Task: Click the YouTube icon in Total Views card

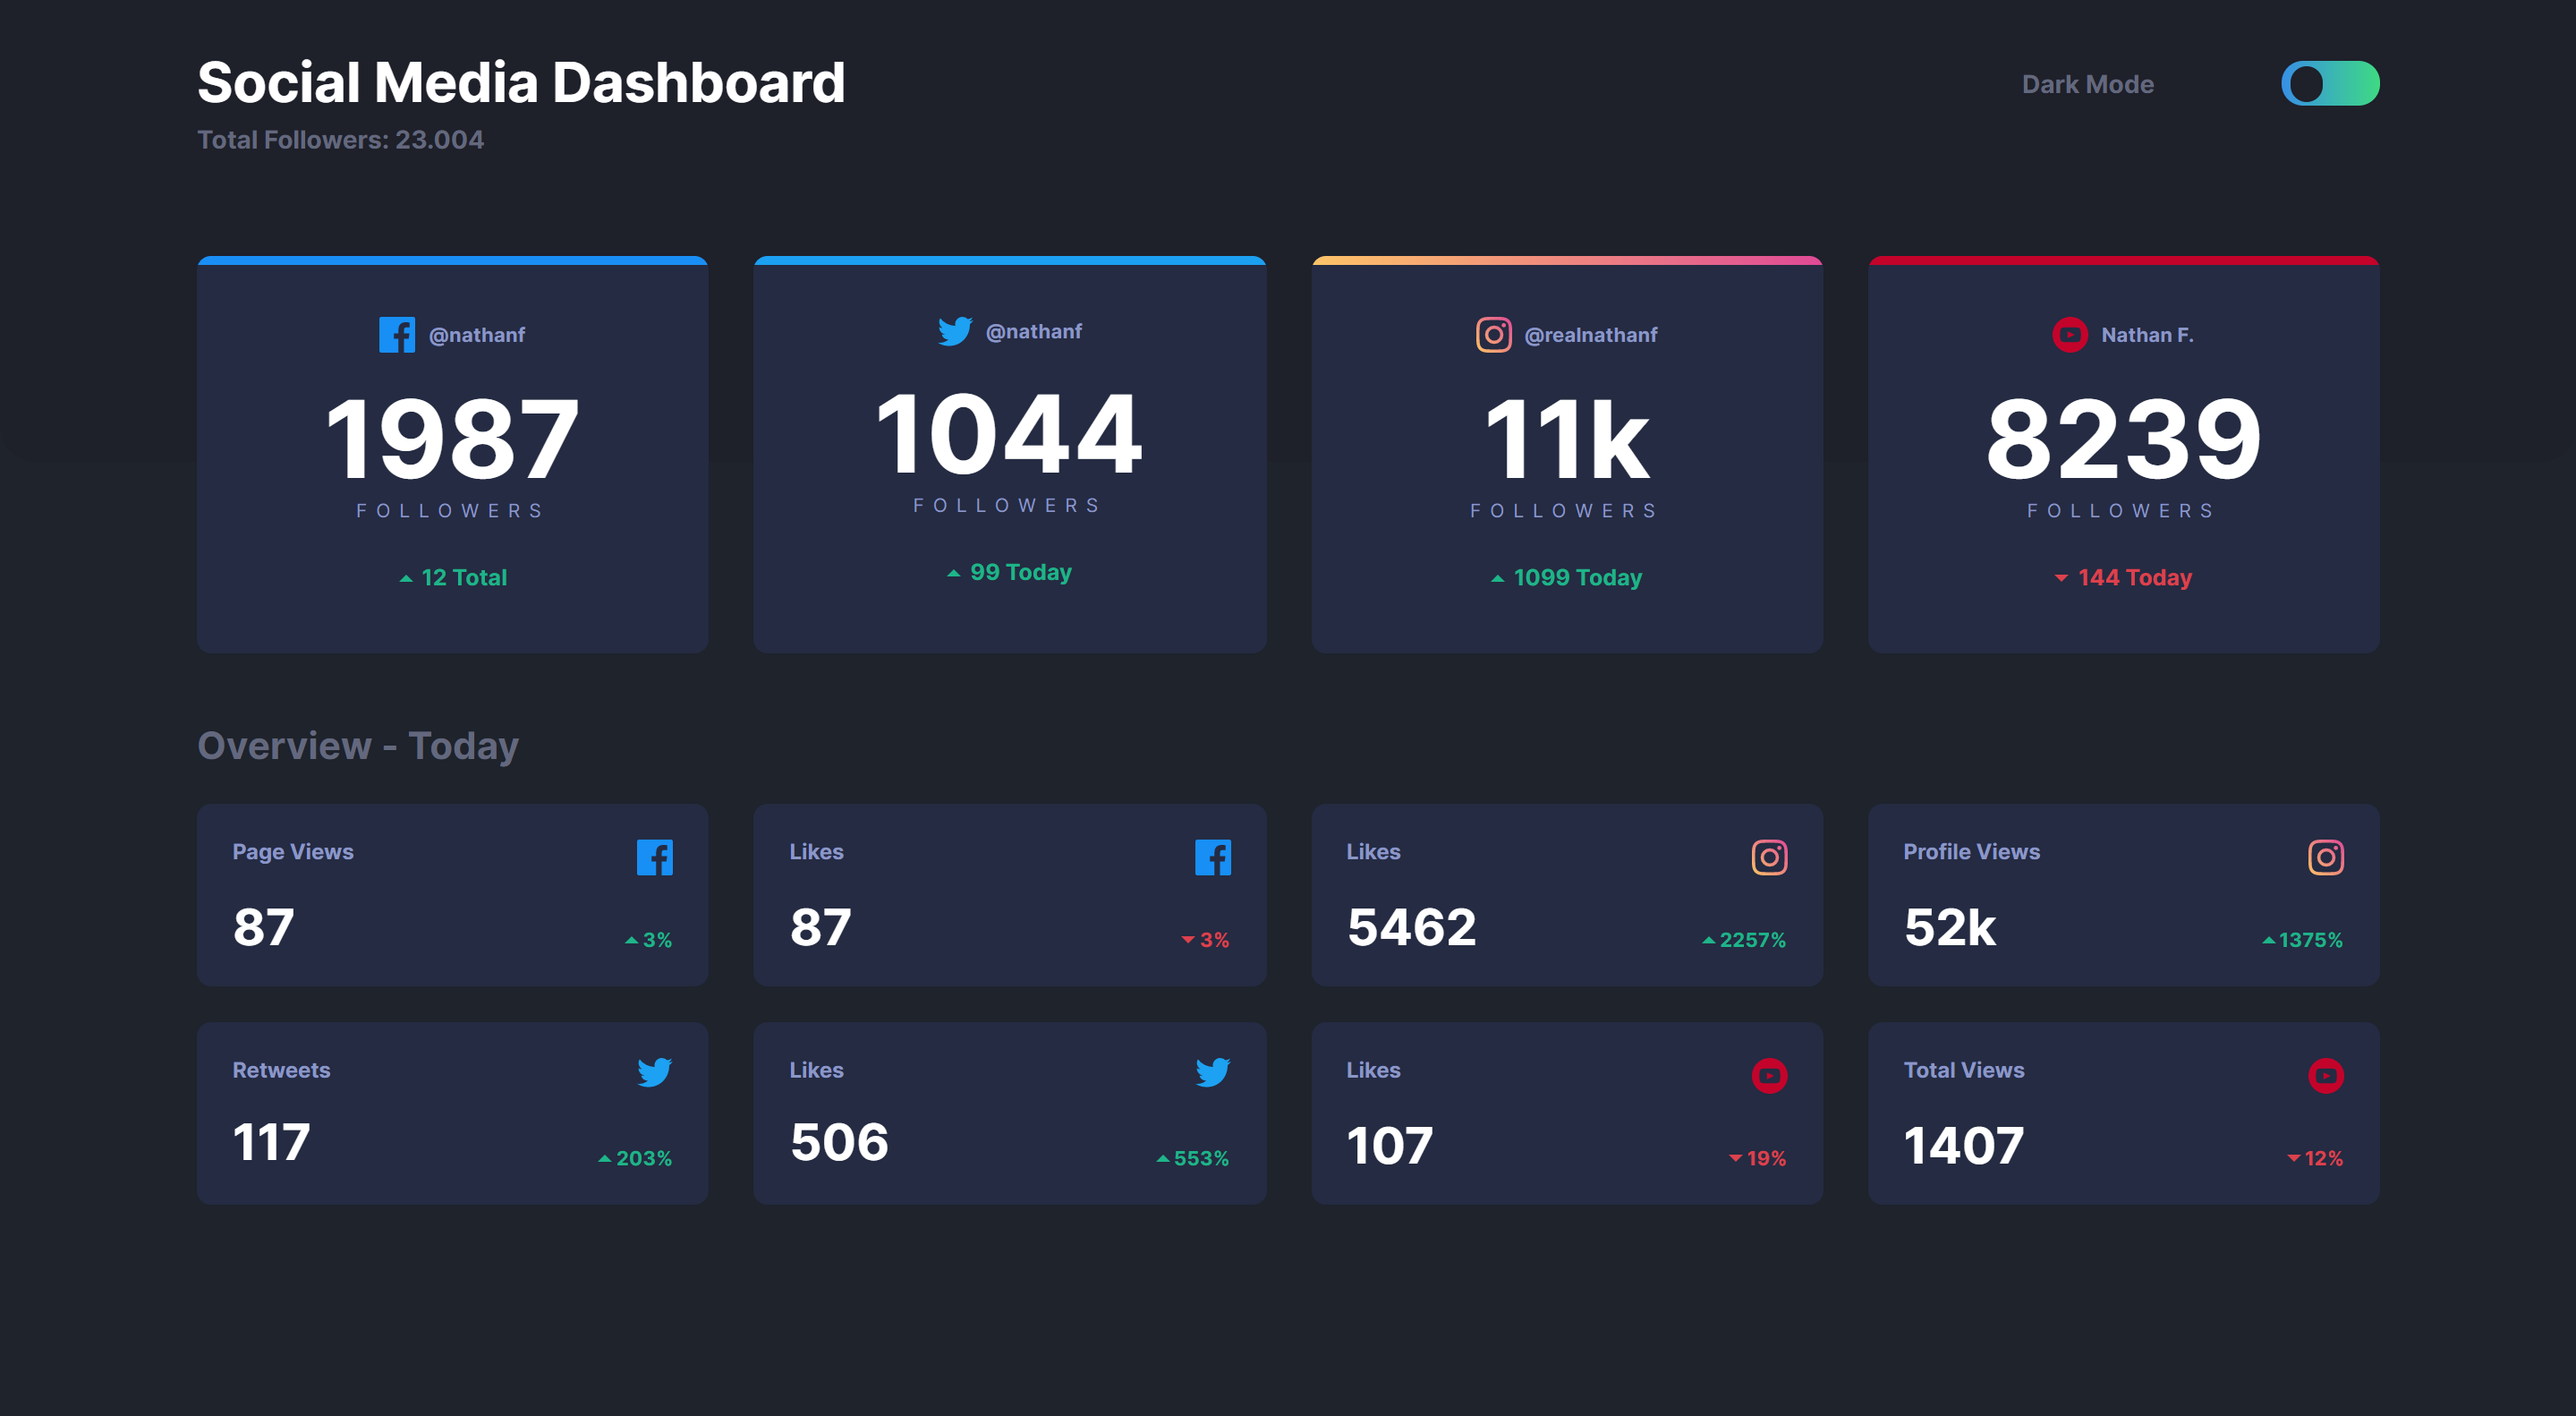Action: (2325, 1075)
